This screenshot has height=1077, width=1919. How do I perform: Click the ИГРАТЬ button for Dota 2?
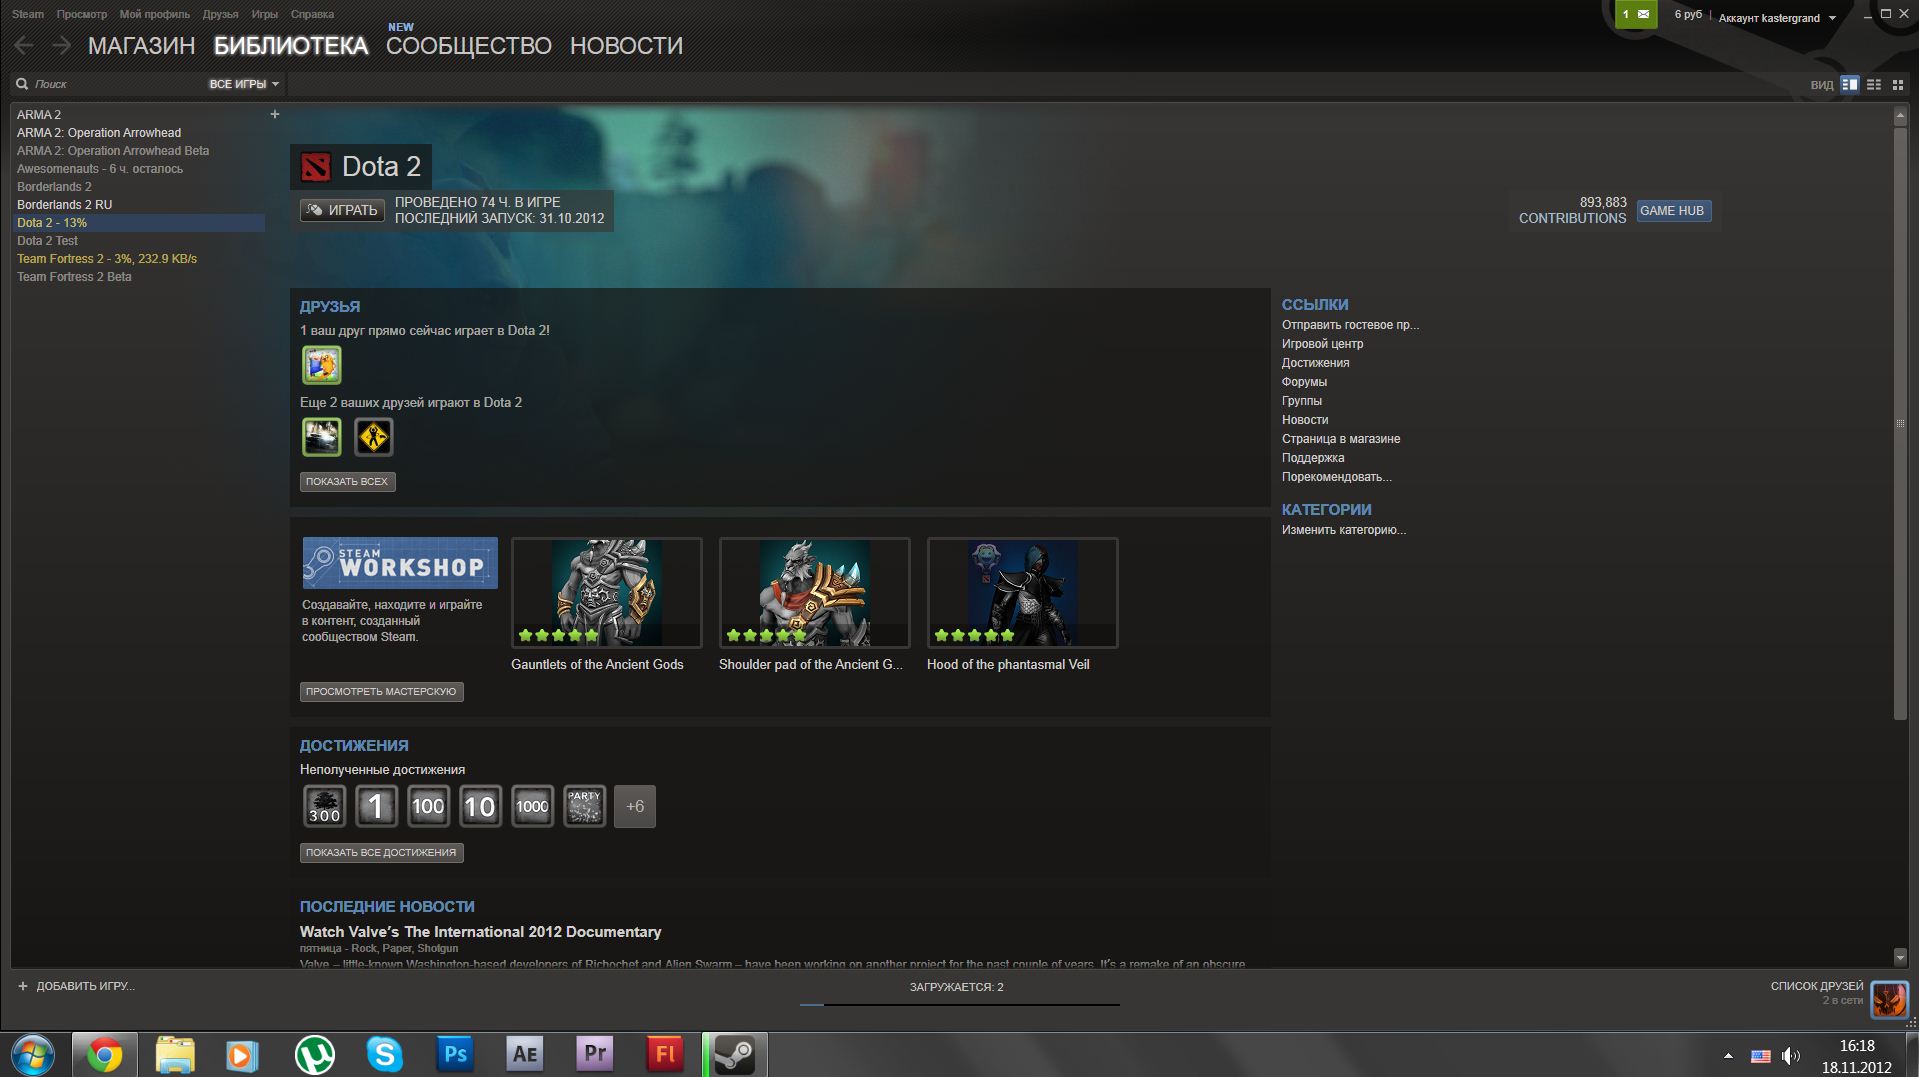point(342,210)
